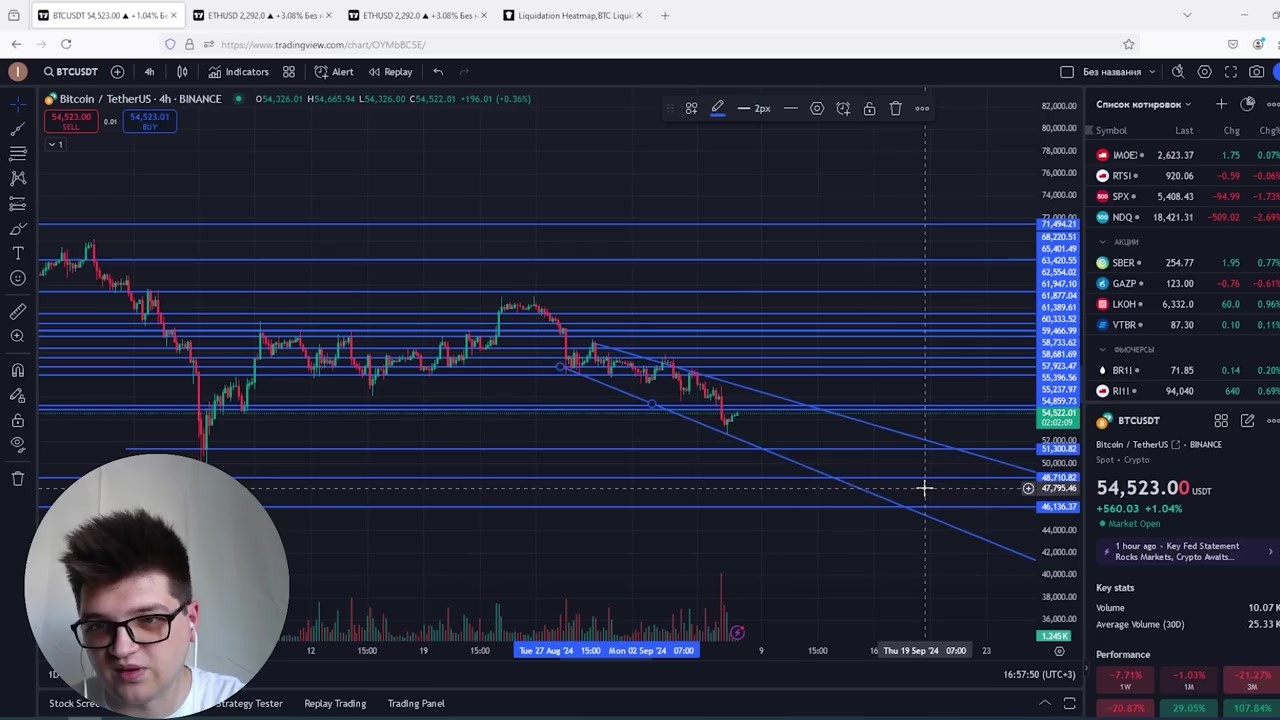The width and height of the screenshot is (1280, 720).
Task: Switch to the Trading Panel tab
Action: tap(416, 703)
